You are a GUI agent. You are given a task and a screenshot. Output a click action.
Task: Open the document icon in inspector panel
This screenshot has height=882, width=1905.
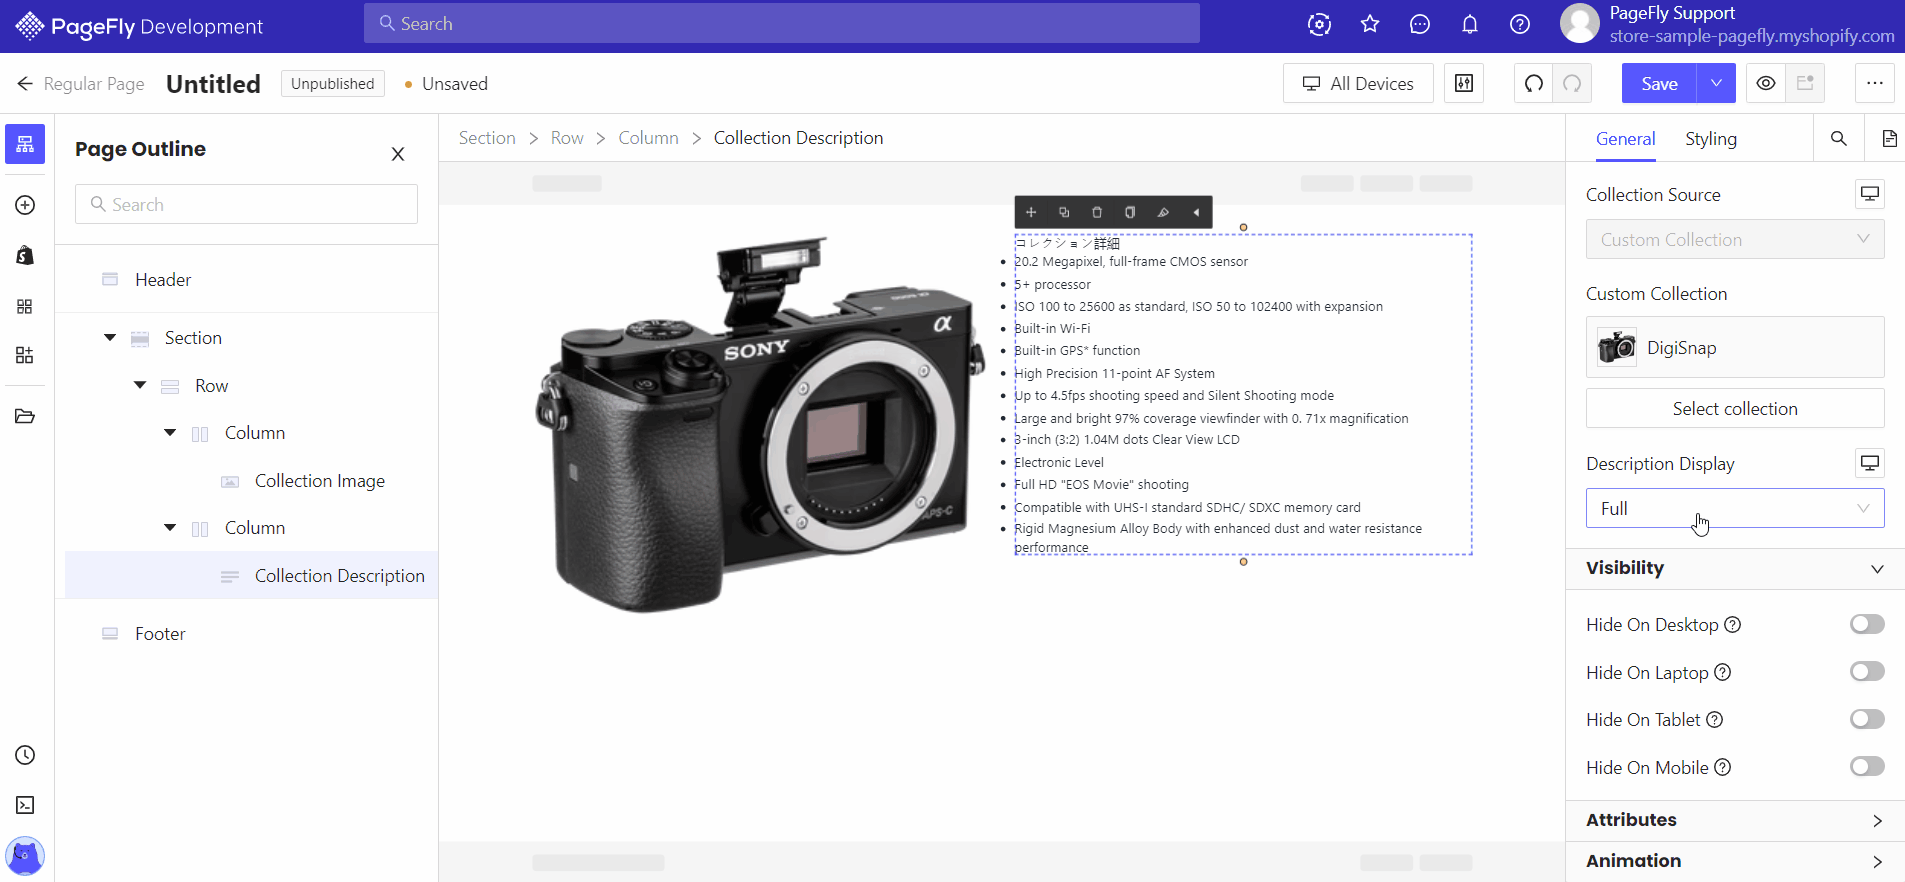[x=1889, y=138]
